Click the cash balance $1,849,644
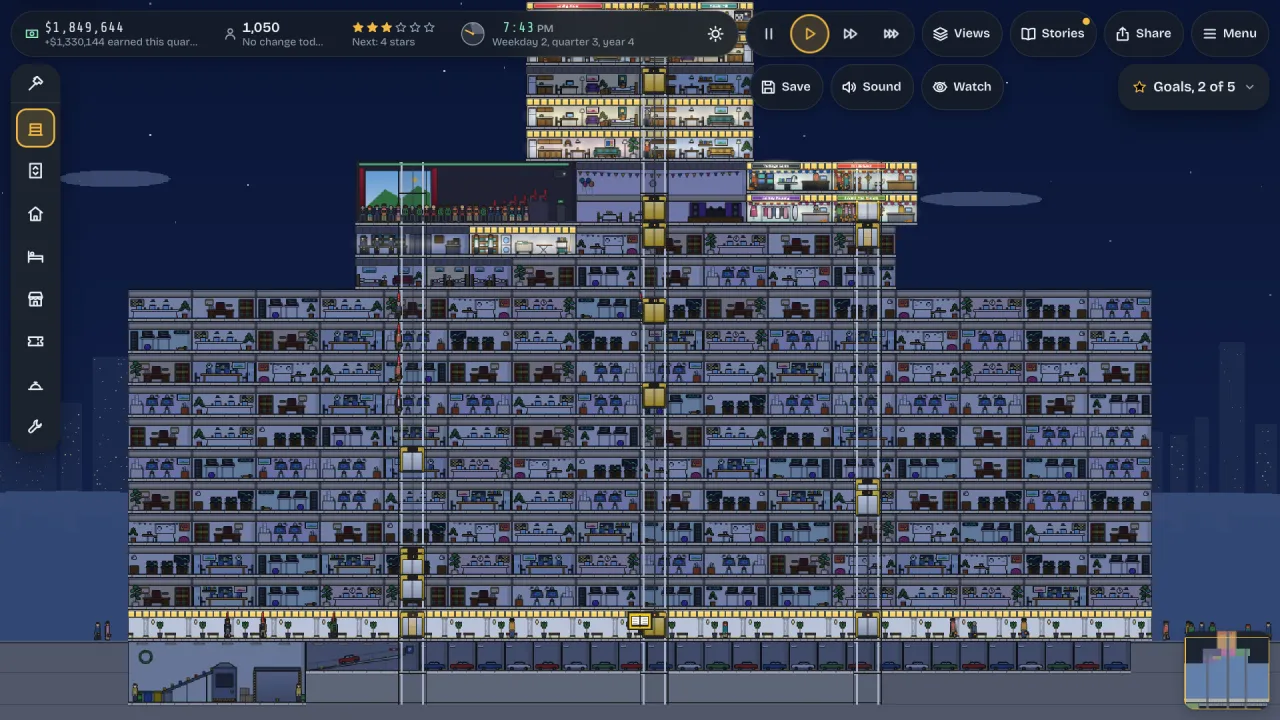 click(84, 27)
